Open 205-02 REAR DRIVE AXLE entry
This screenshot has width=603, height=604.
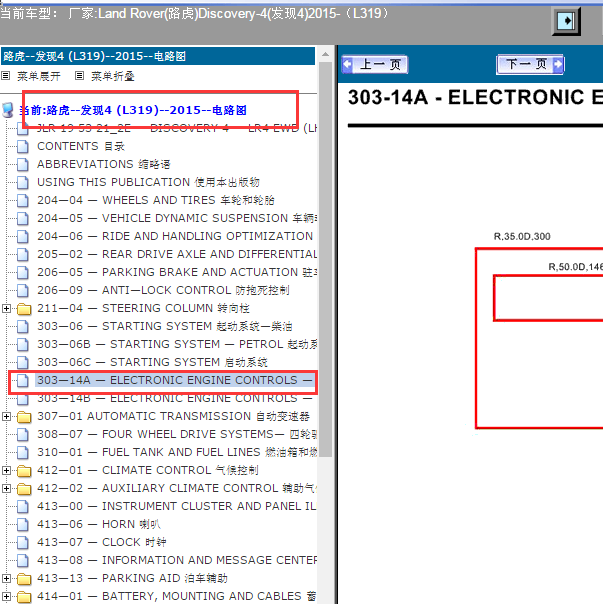[x=177, y=254]
